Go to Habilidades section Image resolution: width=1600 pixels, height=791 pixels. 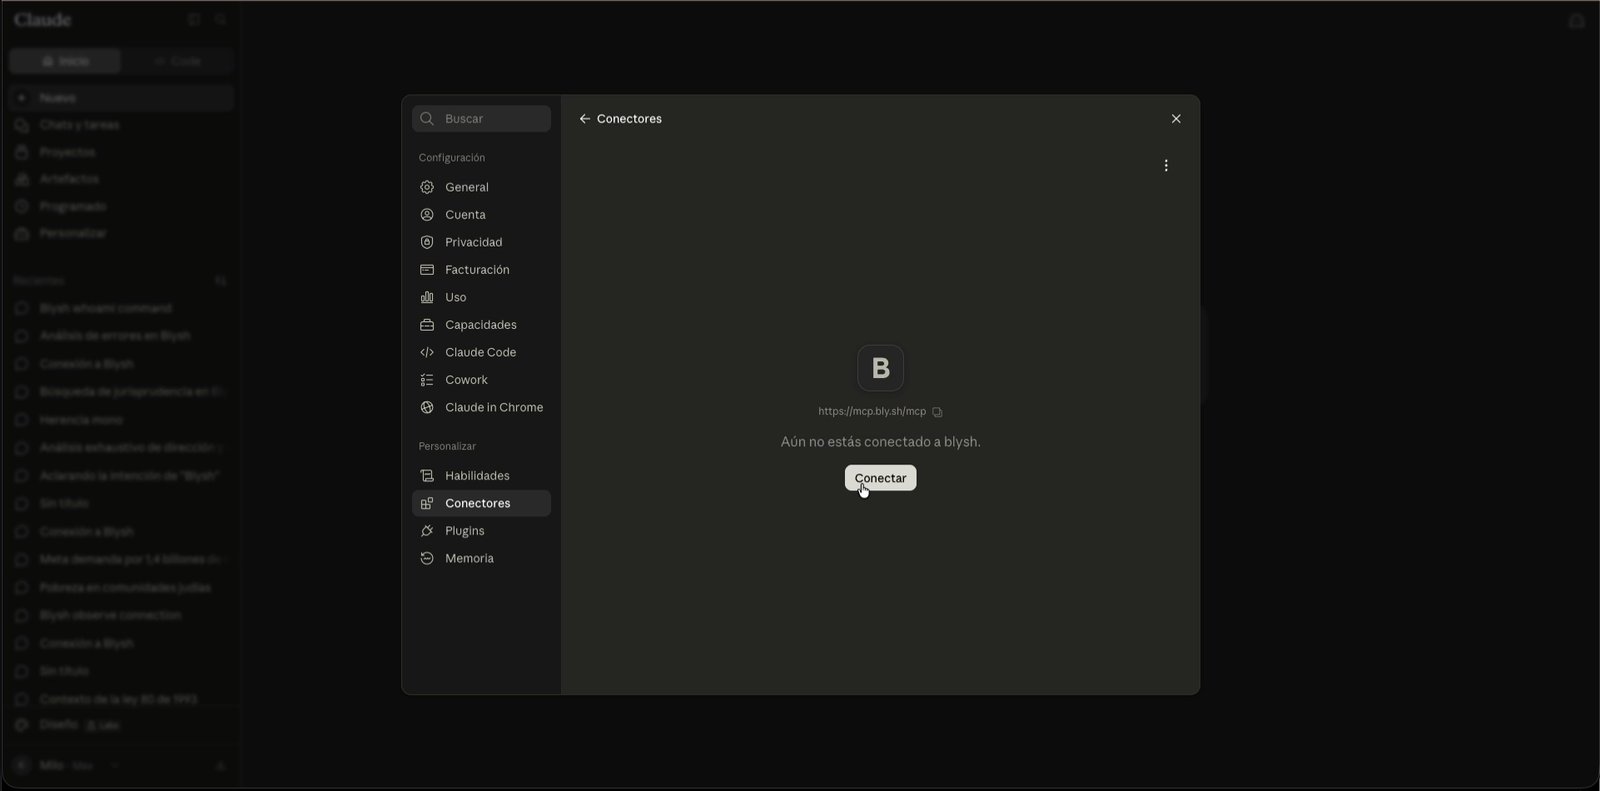[481, 476]
